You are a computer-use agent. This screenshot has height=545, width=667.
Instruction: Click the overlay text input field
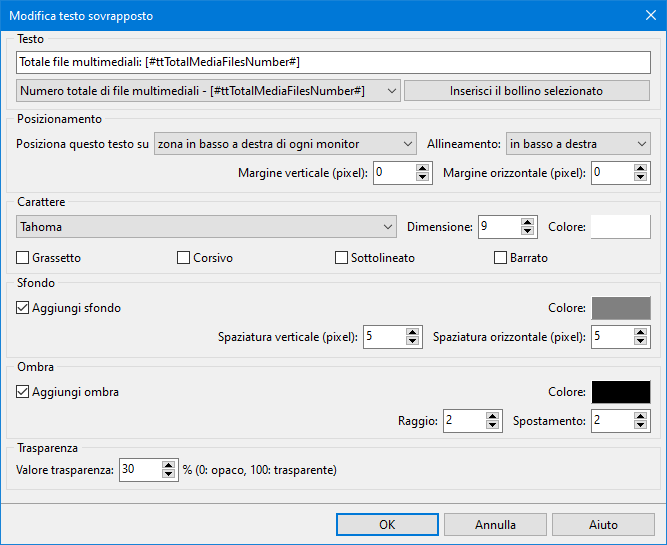[x=334, y=62]
